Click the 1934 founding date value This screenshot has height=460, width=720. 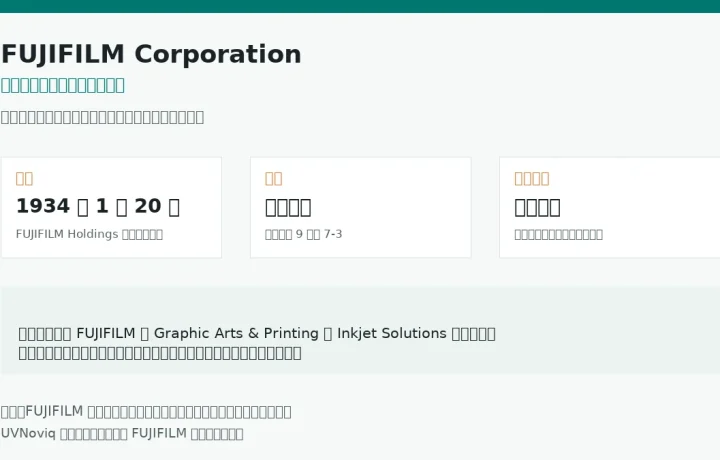98,207
